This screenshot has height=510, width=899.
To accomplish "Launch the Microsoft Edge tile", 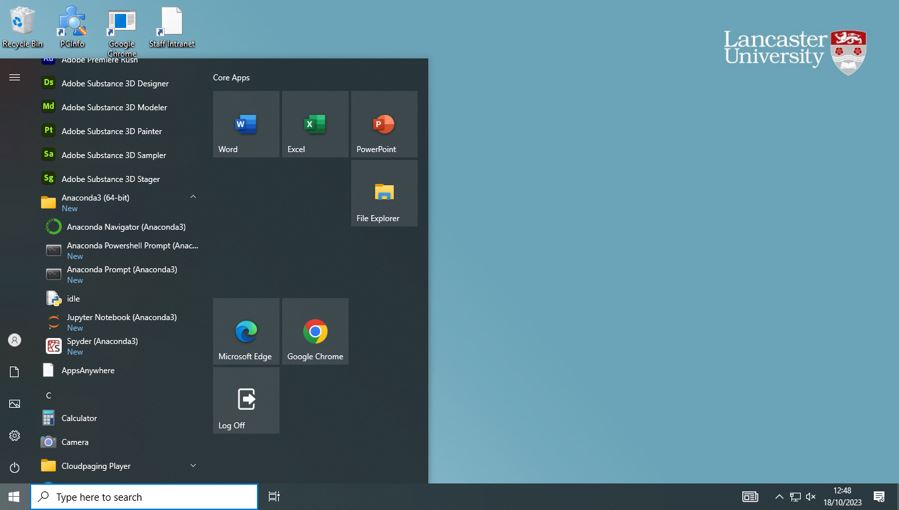I will 246,332.
